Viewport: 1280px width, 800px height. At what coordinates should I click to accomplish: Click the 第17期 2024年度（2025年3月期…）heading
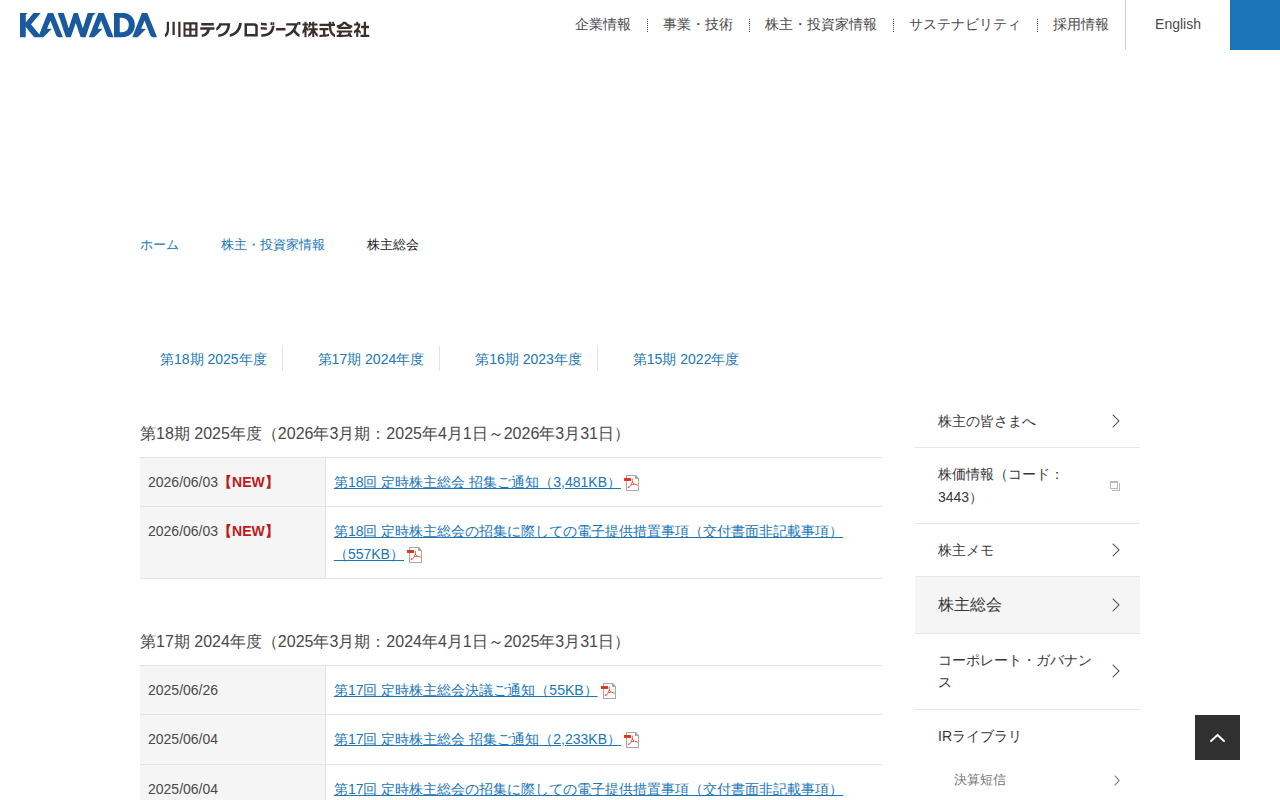(384, 642)
